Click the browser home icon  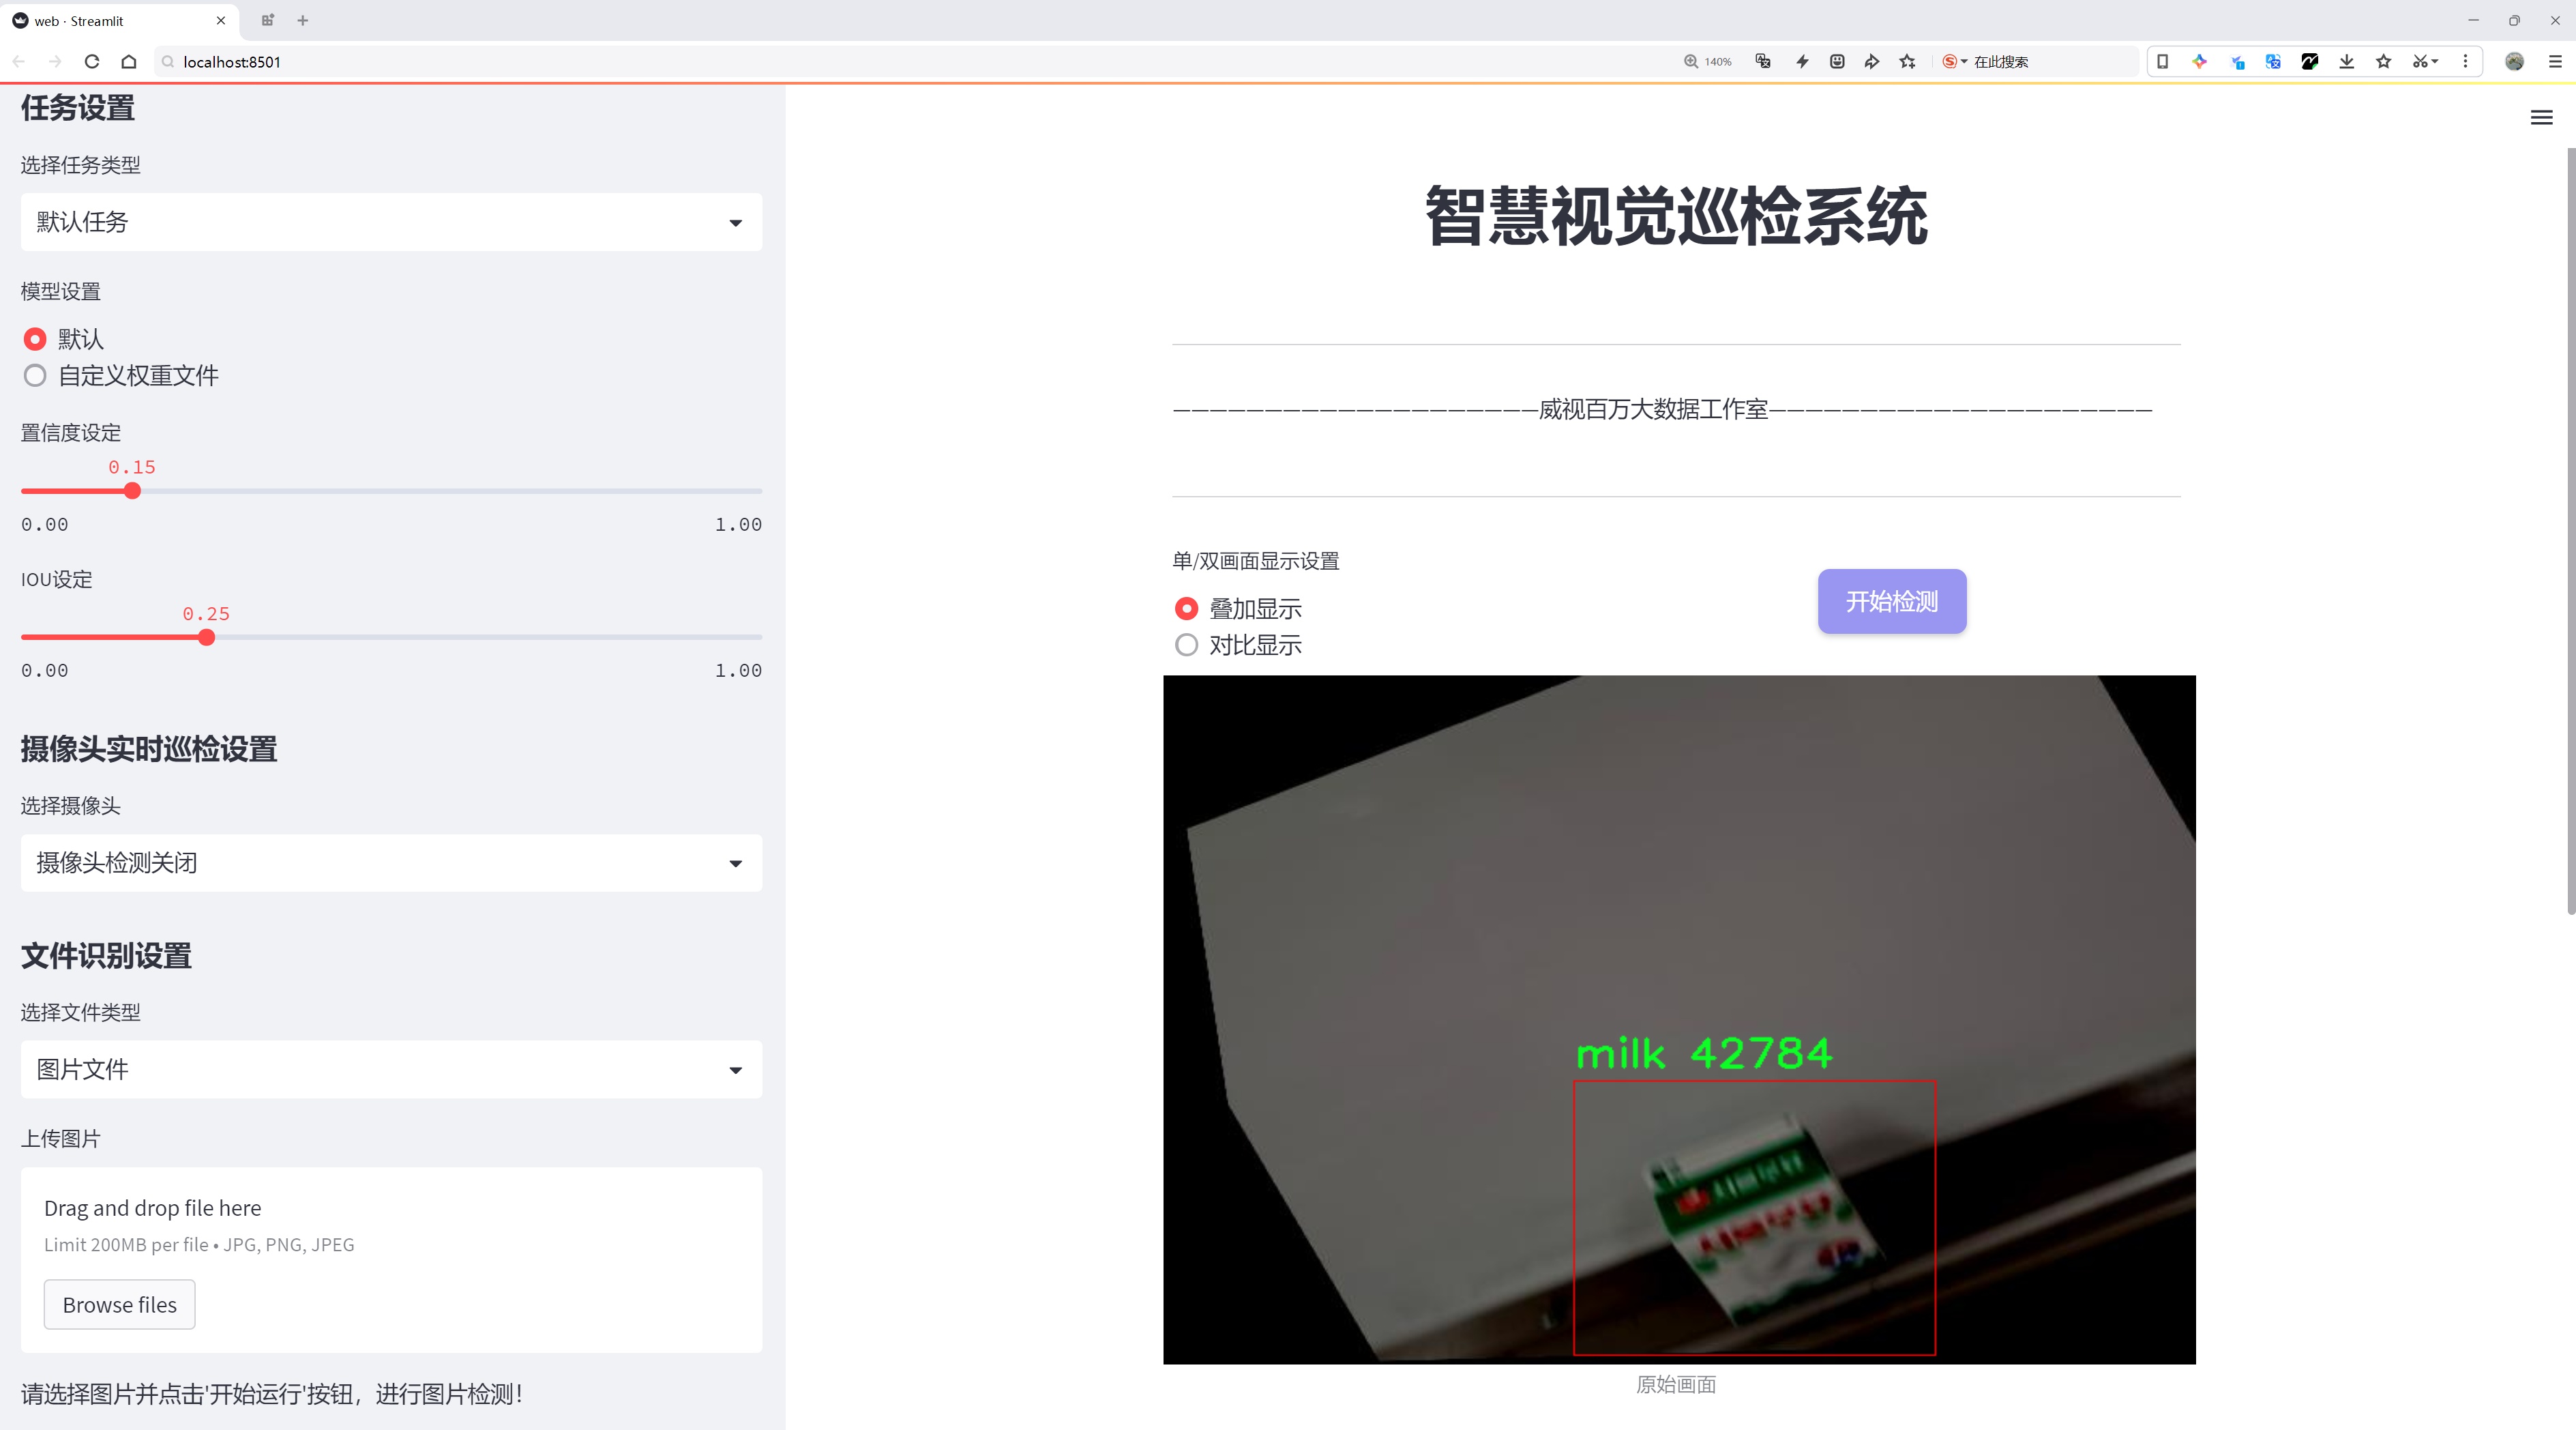129,62
